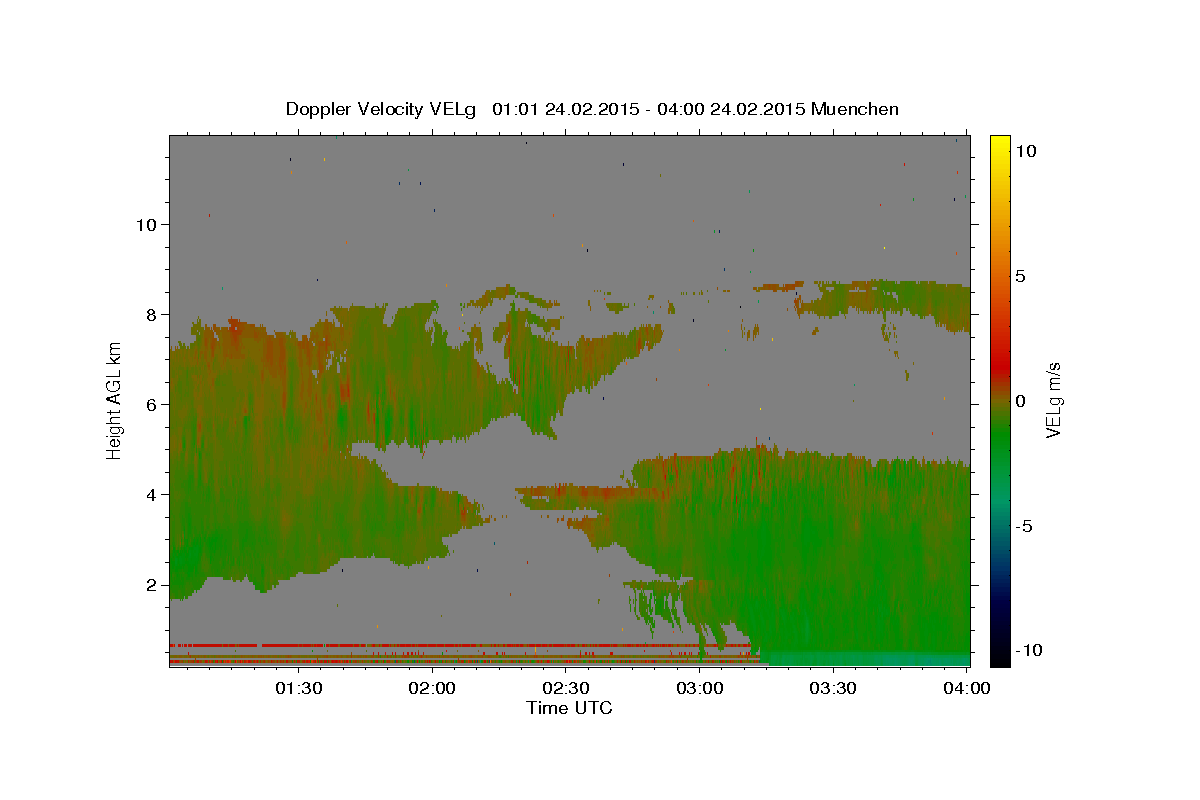
Task: Click the colorbar value label -5
Action: 1023,526
